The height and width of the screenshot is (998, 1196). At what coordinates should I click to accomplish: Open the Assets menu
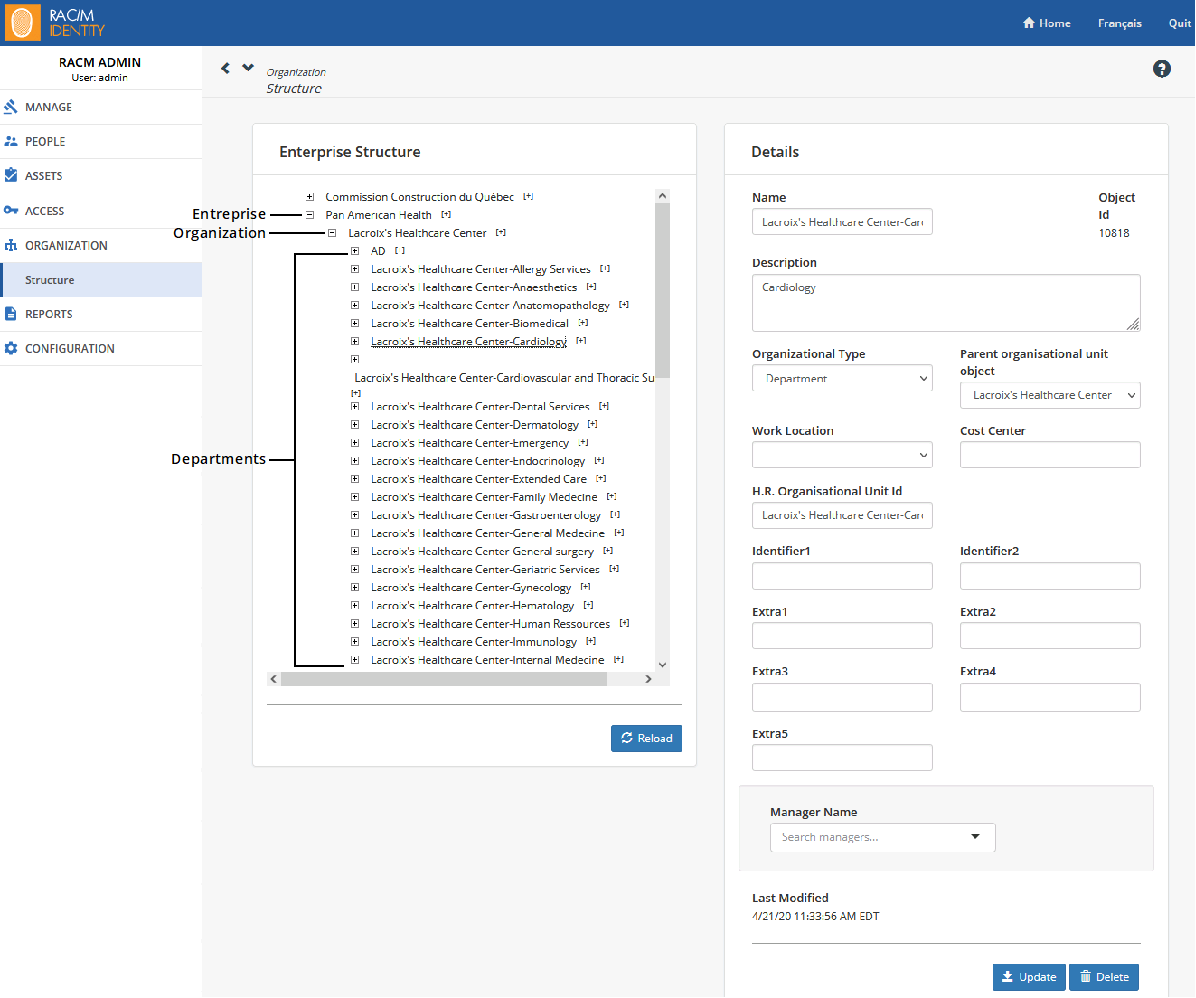101,175
